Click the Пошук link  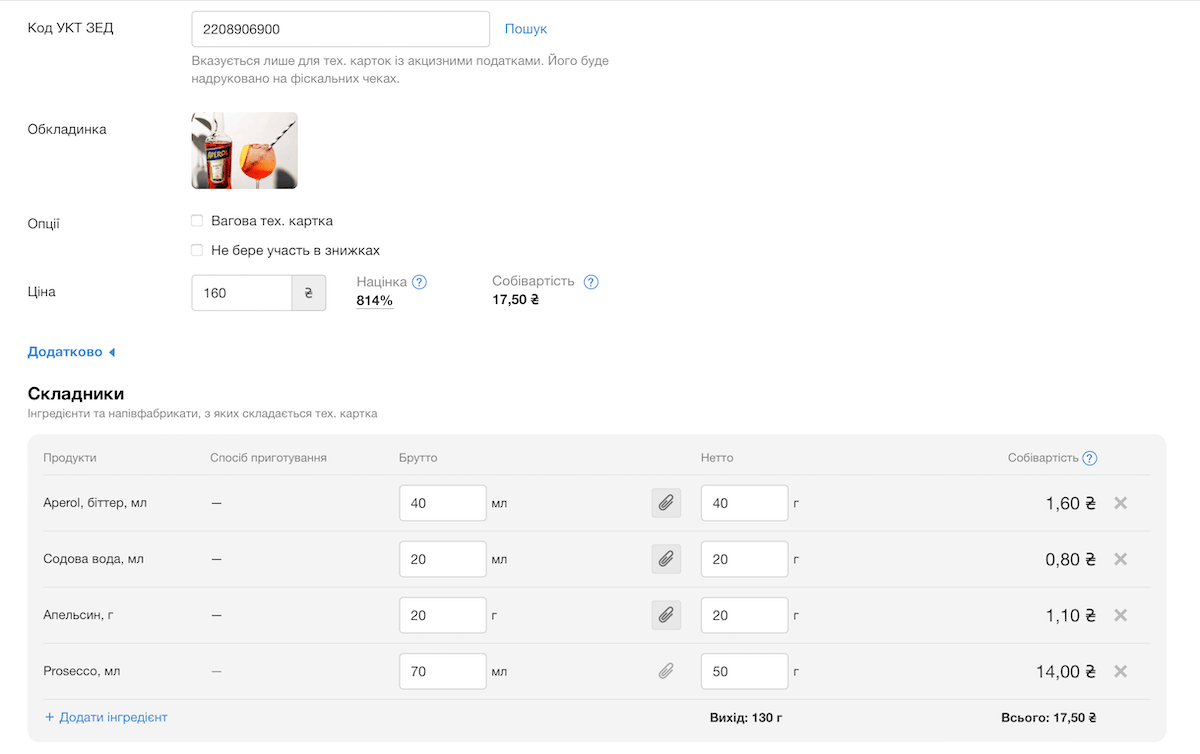tap(526, 29)
